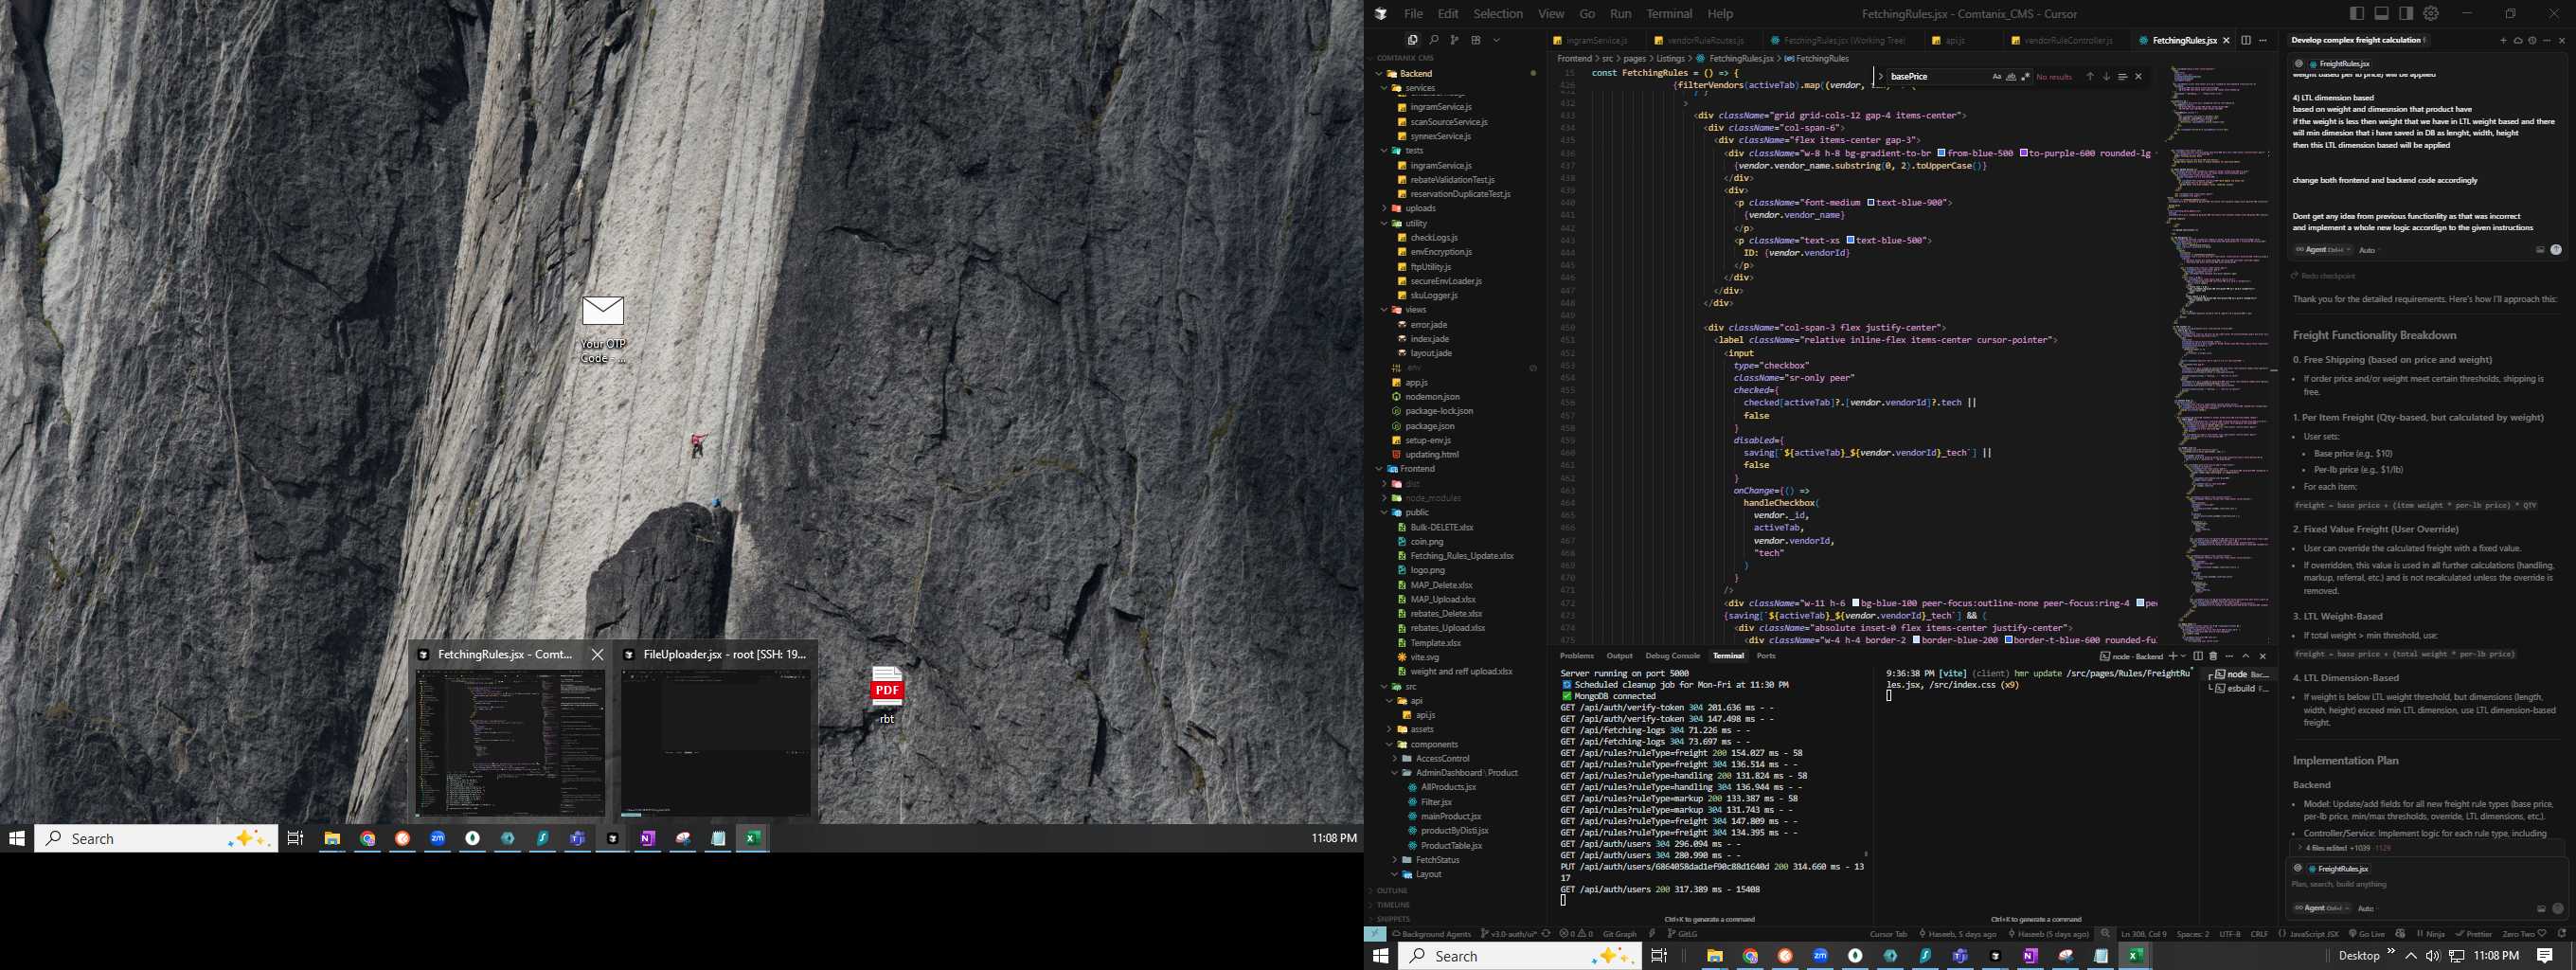The image size is (2576, 970).
Task: Split the terminal pane
Action: (x=2198, y=656)
